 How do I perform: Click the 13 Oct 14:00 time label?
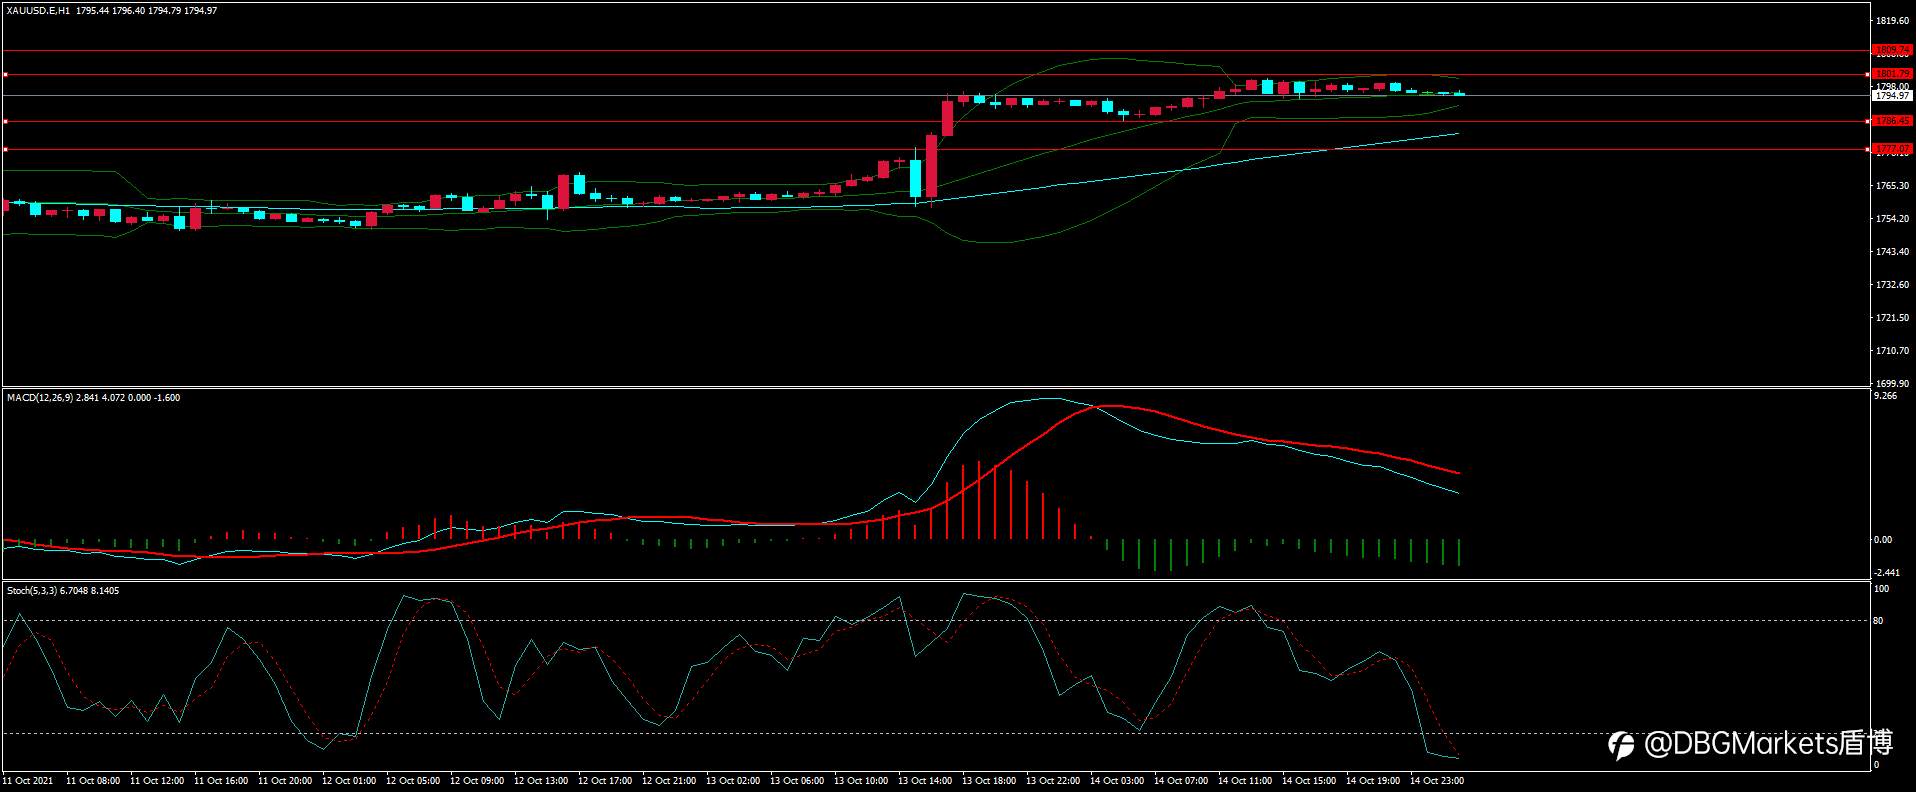[x=925, y=780]
